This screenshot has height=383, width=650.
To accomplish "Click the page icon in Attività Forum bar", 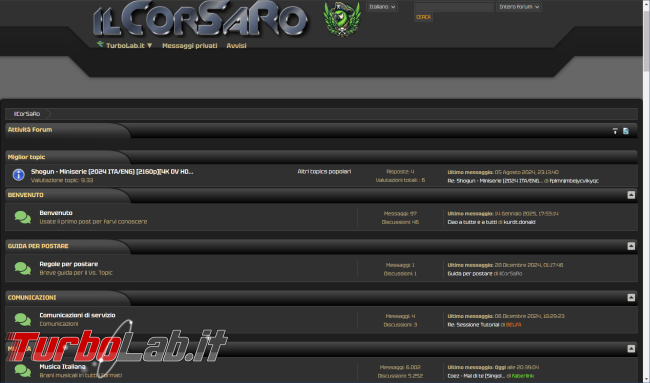I will click(x=626, y=131).
